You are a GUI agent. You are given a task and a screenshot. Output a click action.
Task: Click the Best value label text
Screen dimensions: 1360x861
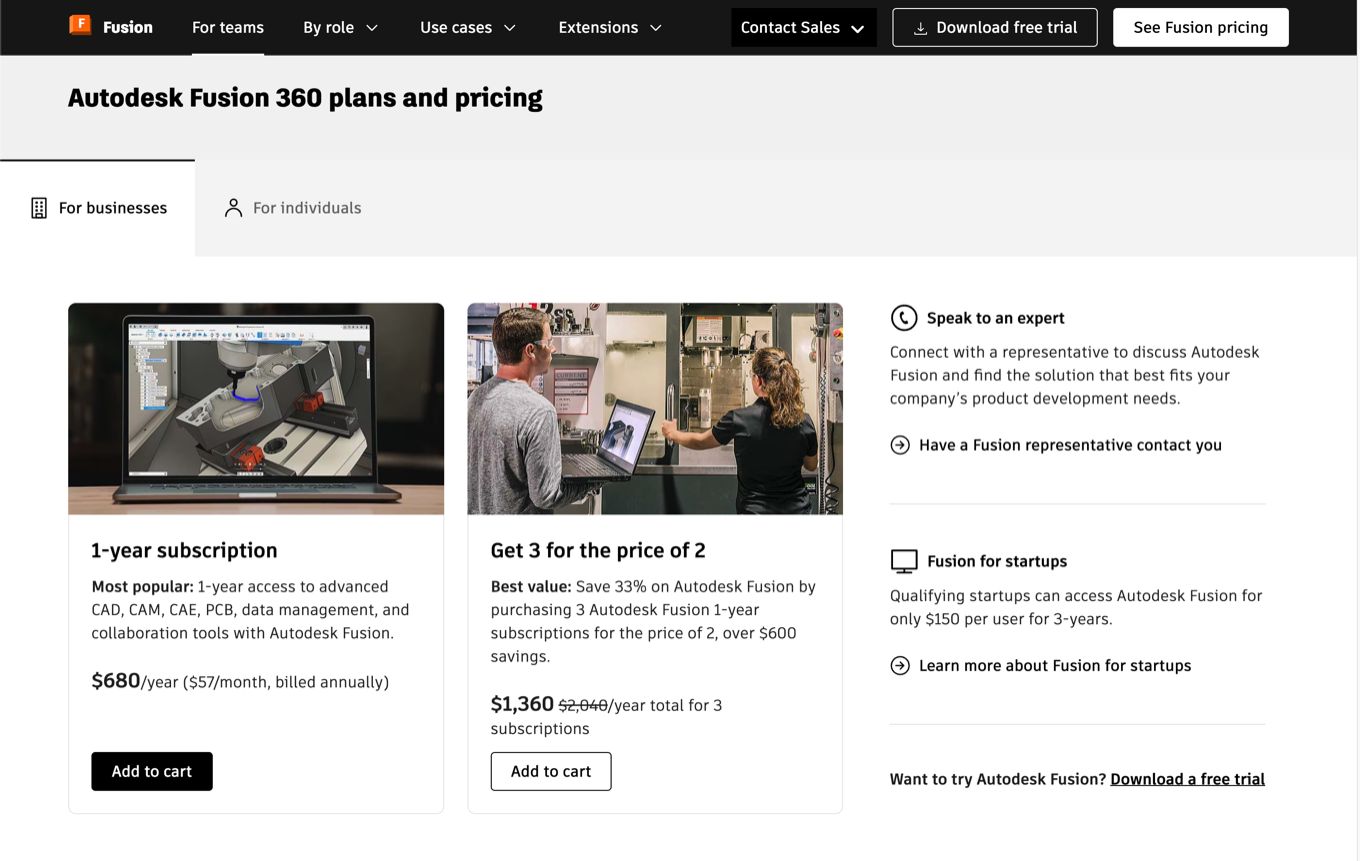(531, 587)
